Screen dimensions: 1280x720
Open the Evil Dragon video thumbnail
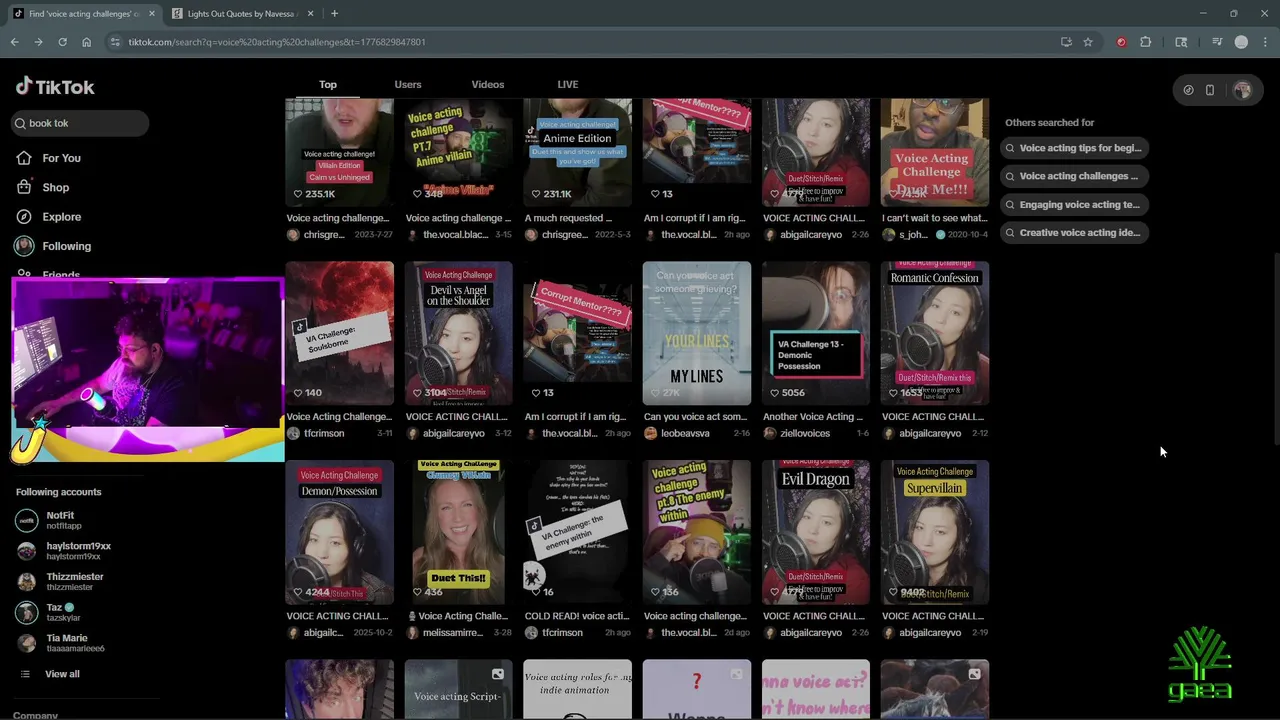[816, 532]
